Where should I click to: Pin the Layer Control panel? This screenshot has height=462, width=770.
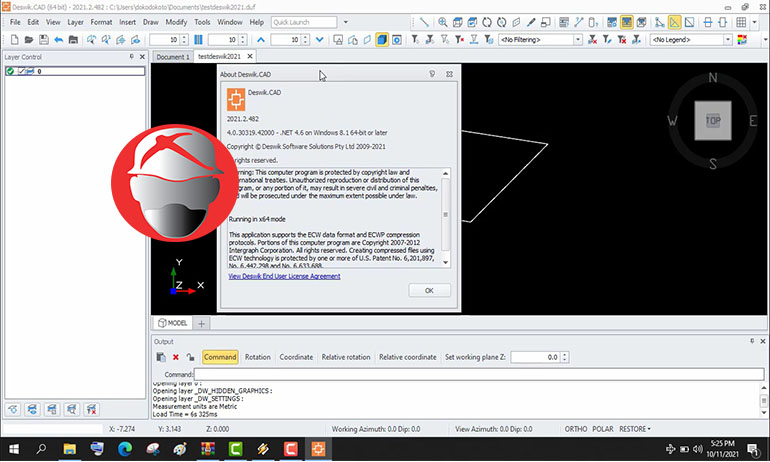[x=132, y=57]
